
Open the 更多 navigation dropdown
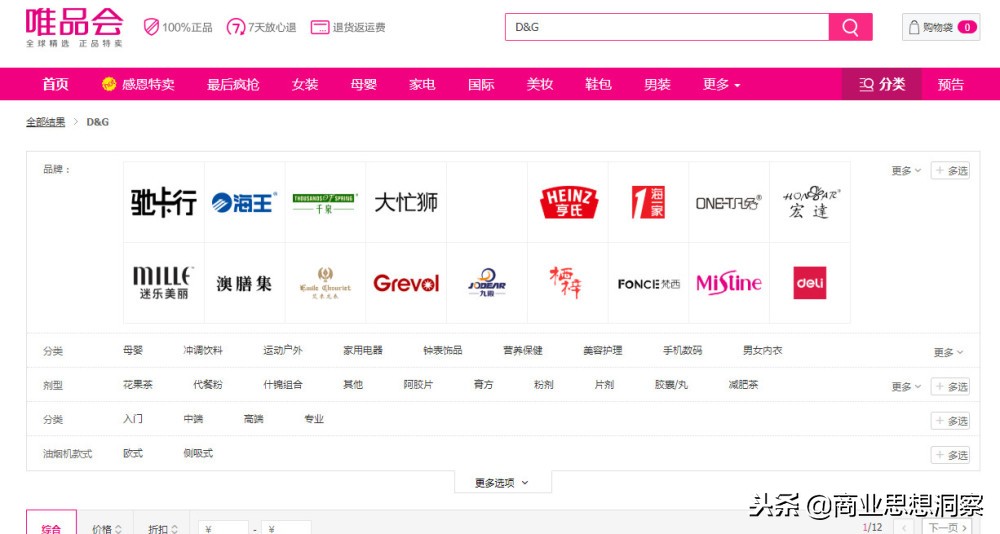721,84
